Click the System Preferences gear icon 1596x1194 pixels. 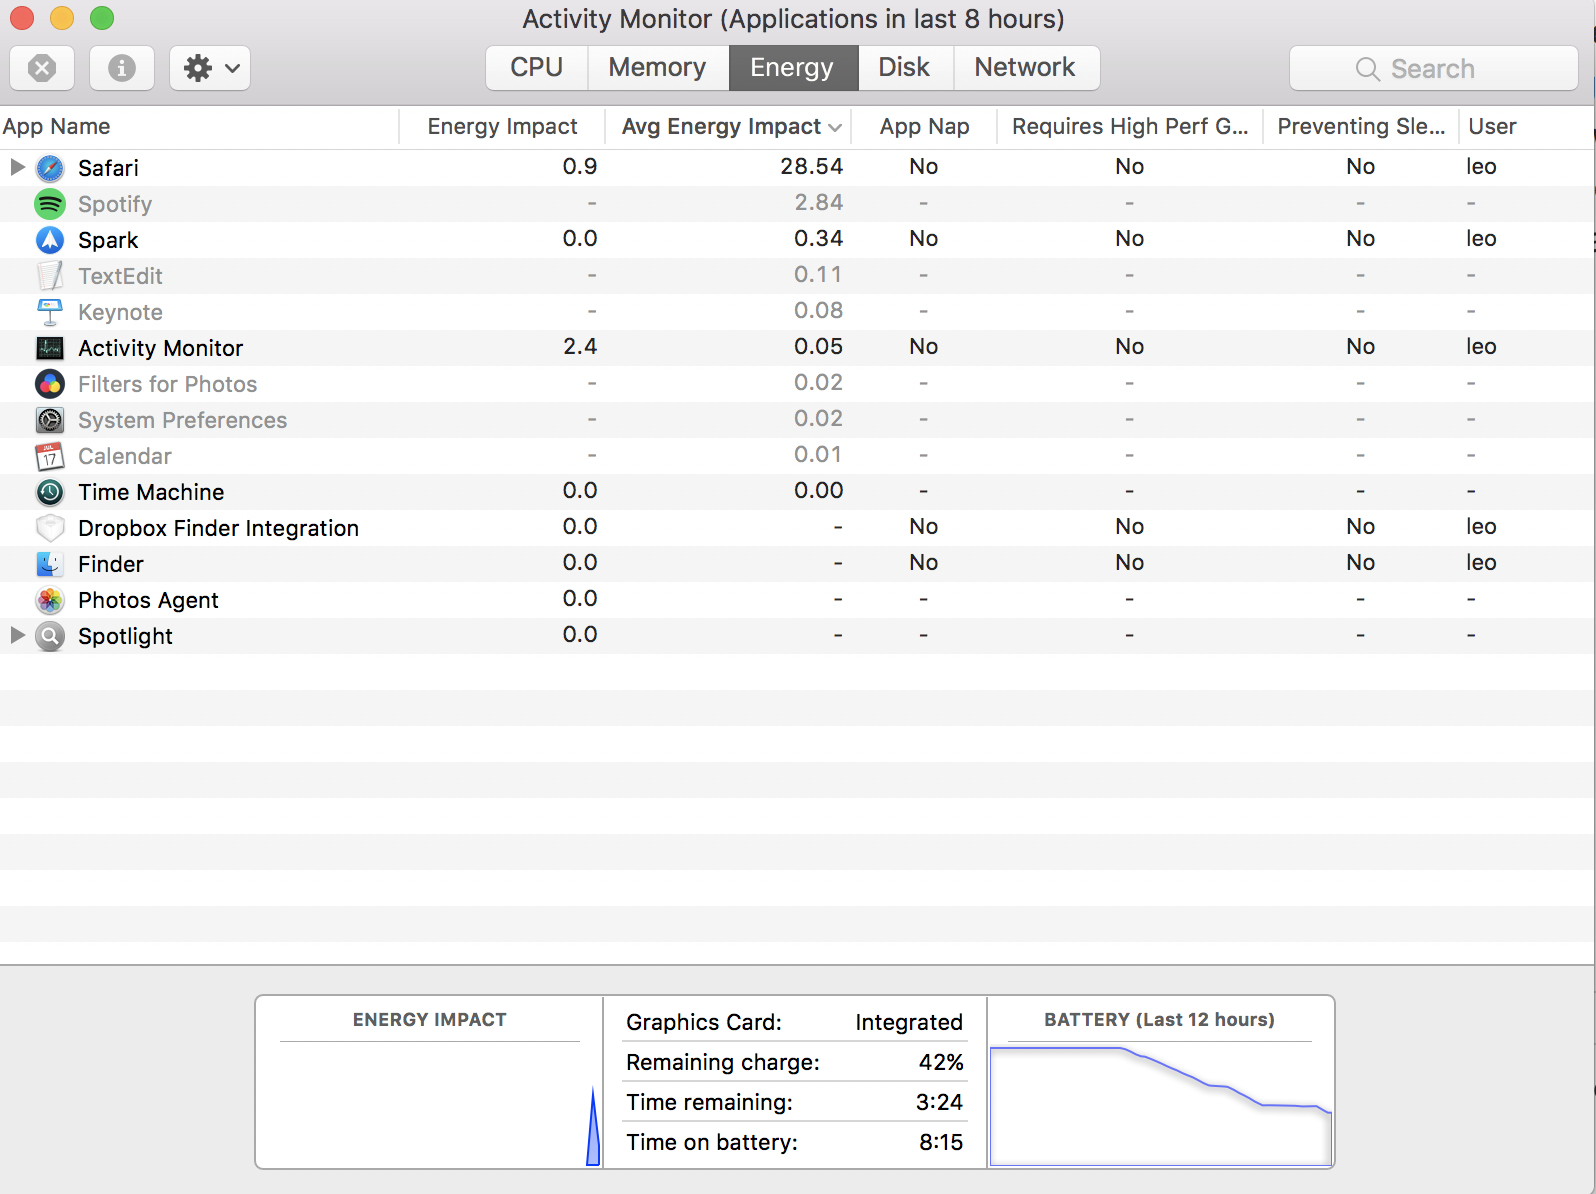point(50,420)
